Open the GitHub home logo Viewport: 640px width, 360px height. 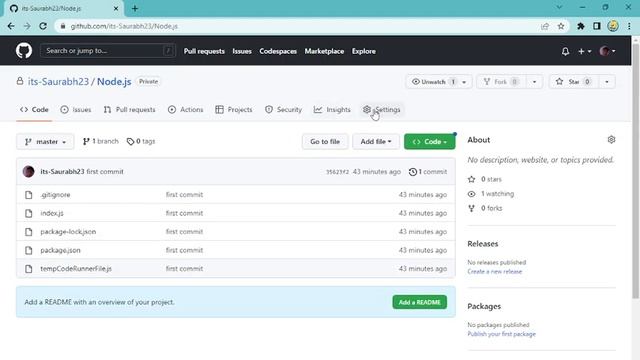pos(24,51)
